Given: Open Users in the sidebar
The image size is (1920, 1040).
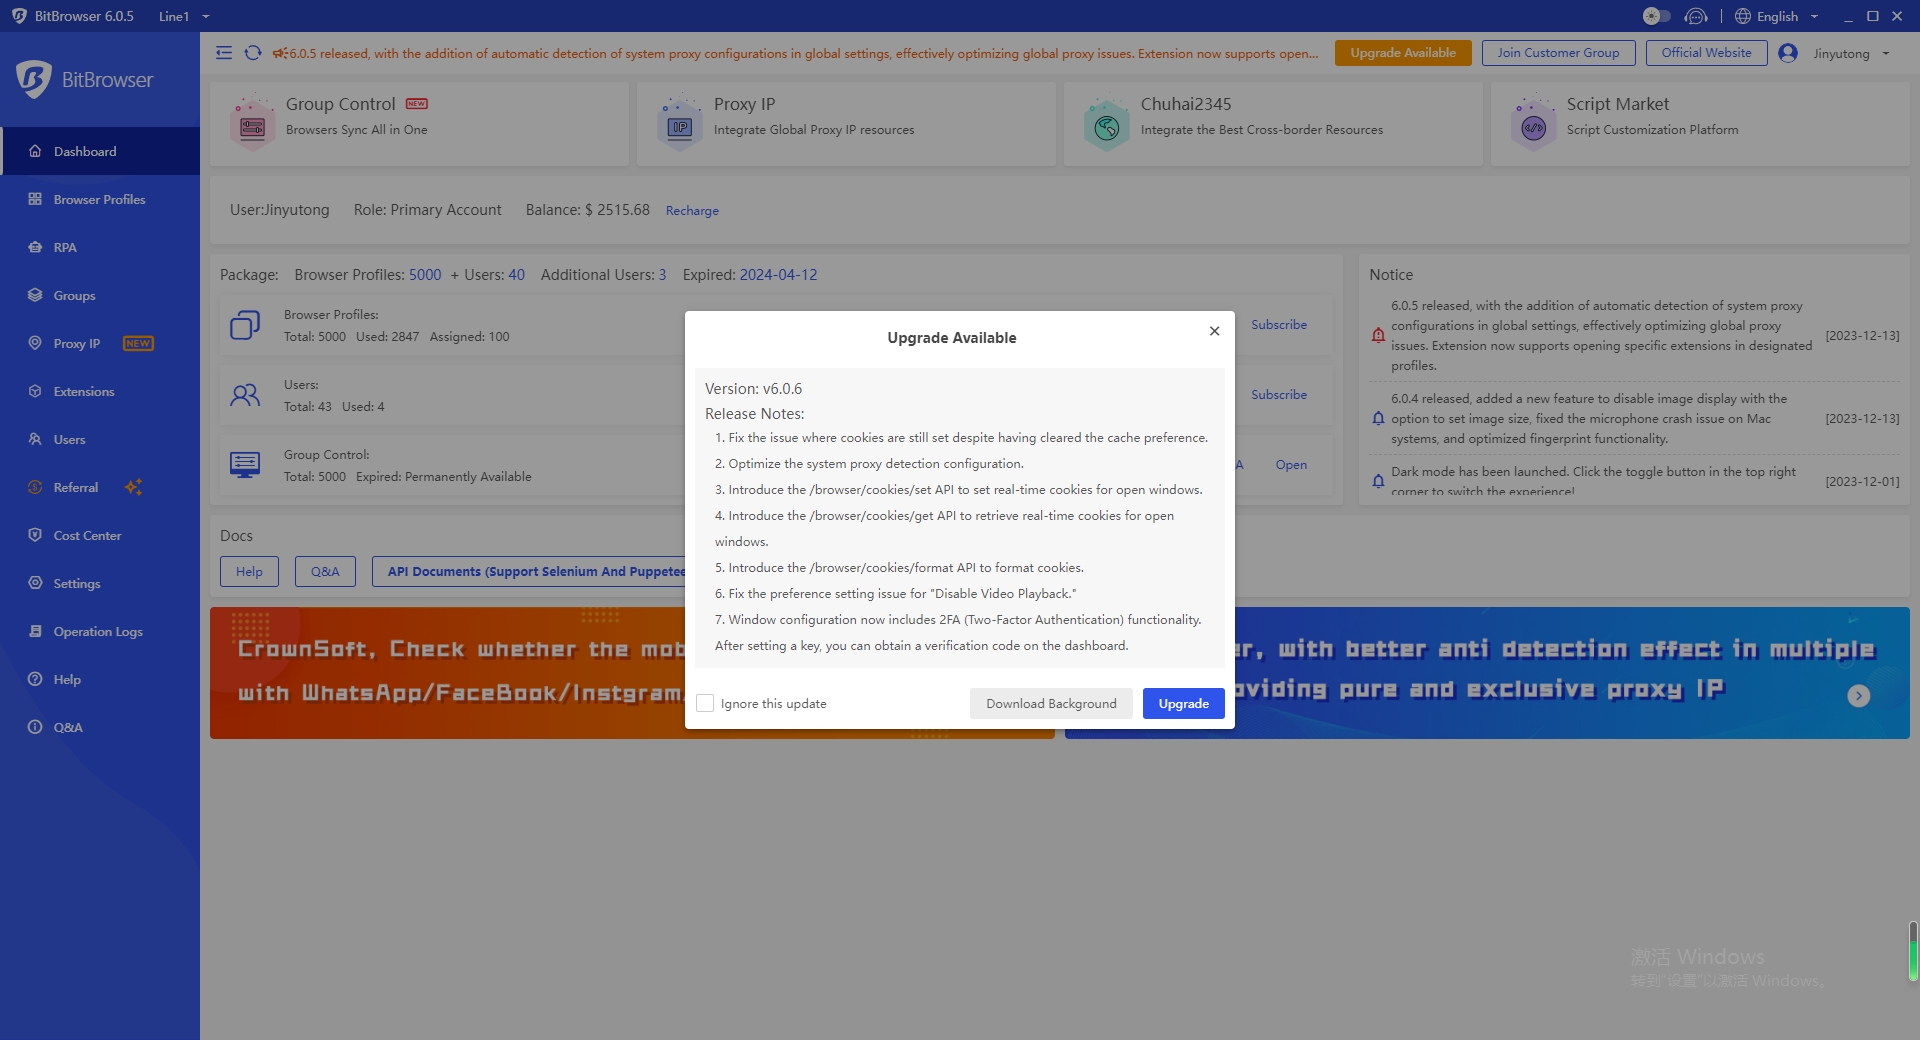Looking at the screenshot, I should [100, 439].
